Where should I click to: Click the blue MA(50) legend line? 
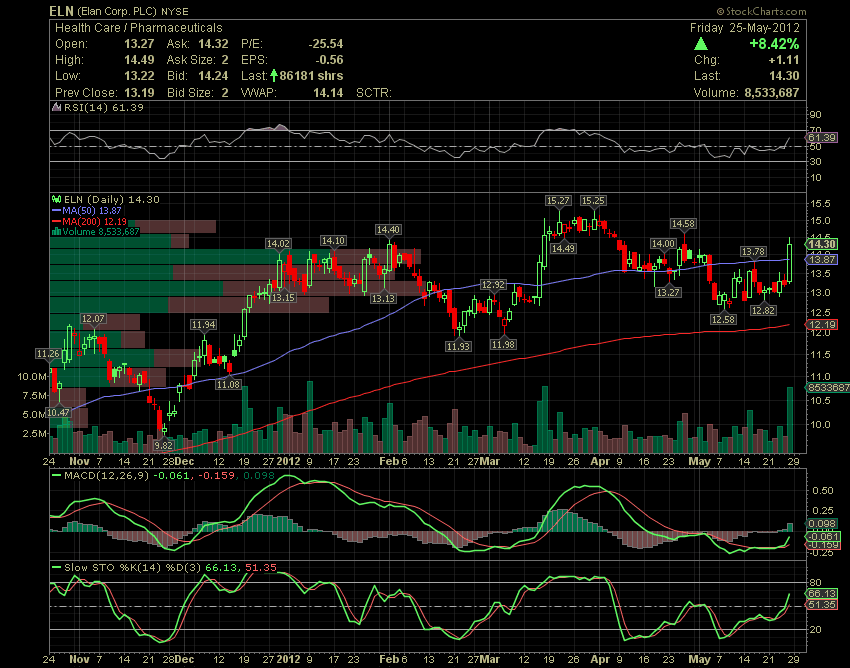point(56,210)
